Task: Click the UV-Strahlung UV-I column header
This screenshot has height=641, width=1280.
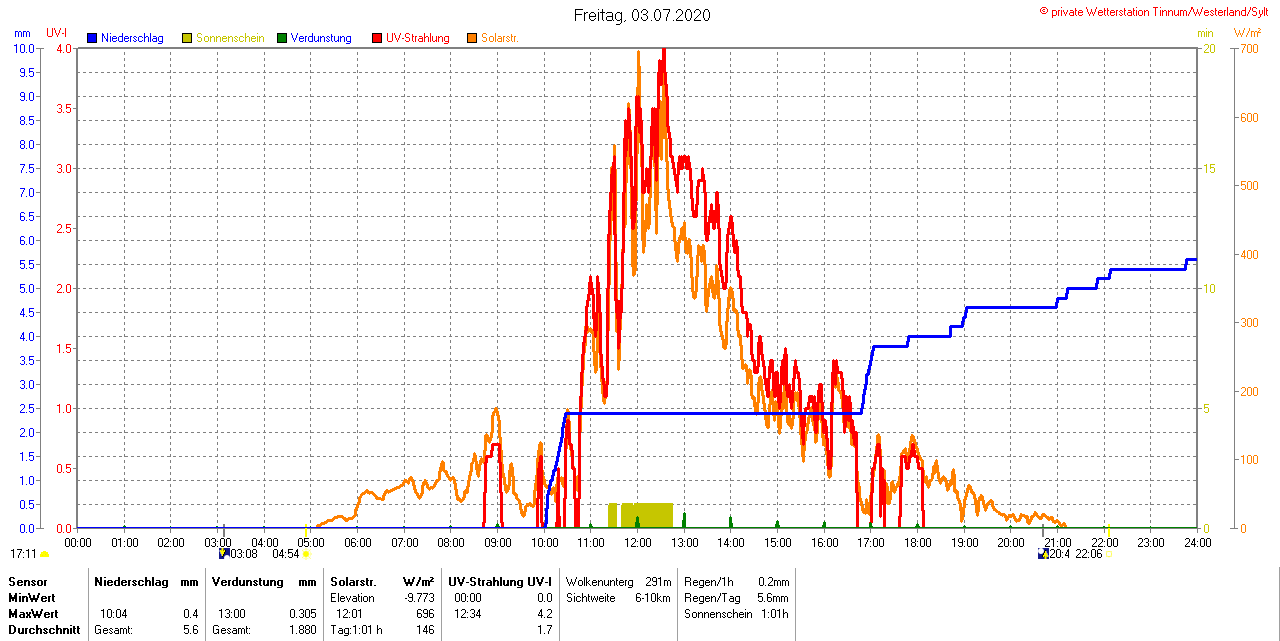Action: 500,581
